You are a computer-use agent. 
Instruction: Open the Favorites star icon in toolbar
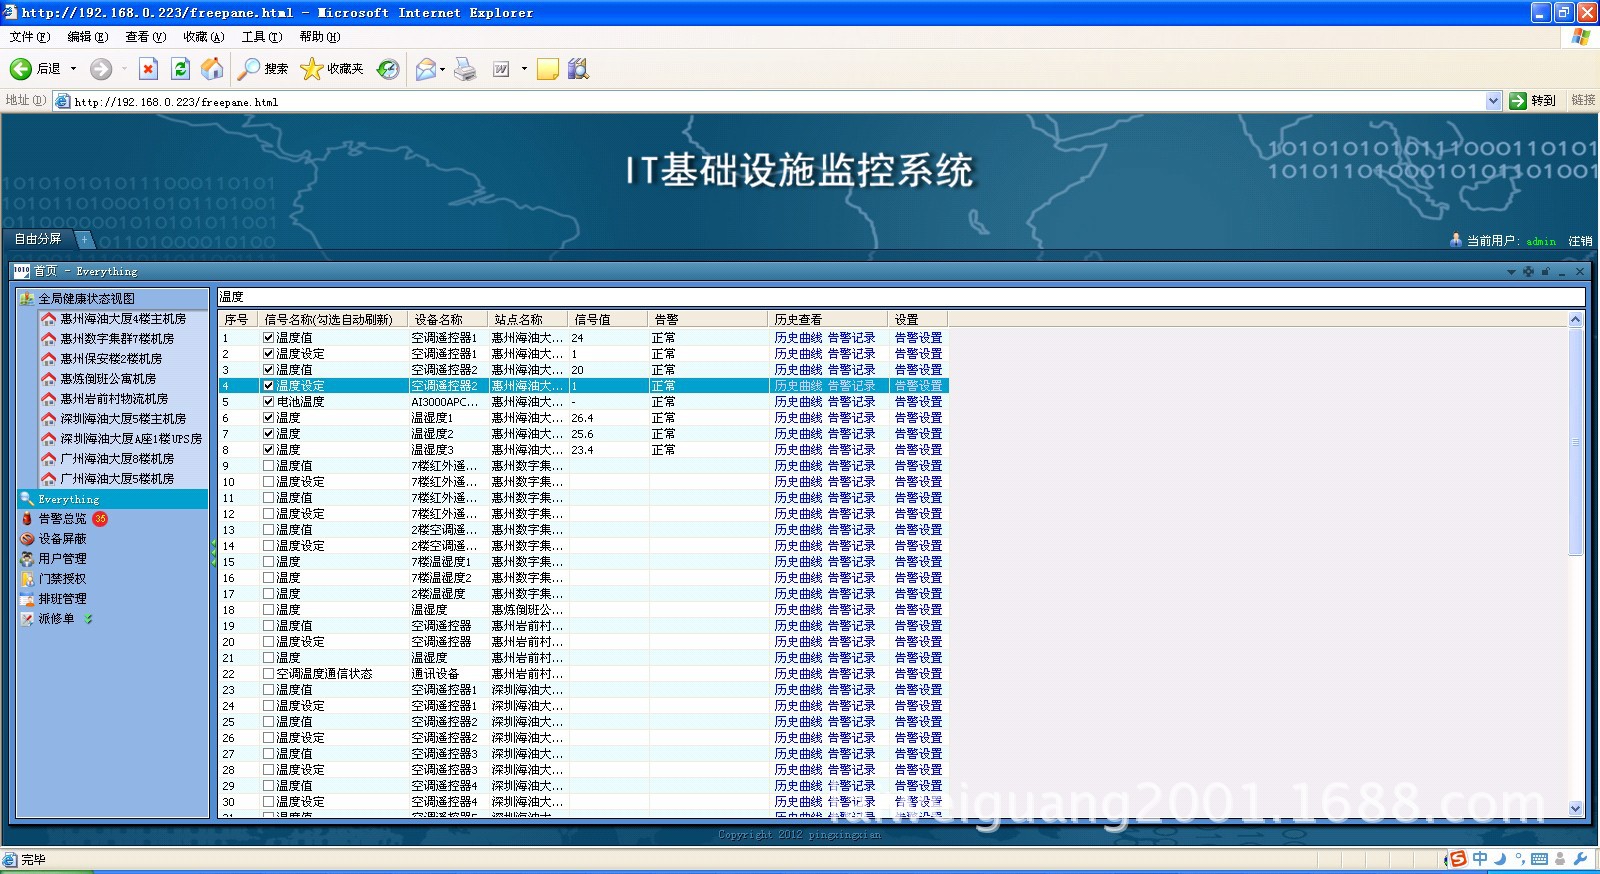[x=312, y=69]
